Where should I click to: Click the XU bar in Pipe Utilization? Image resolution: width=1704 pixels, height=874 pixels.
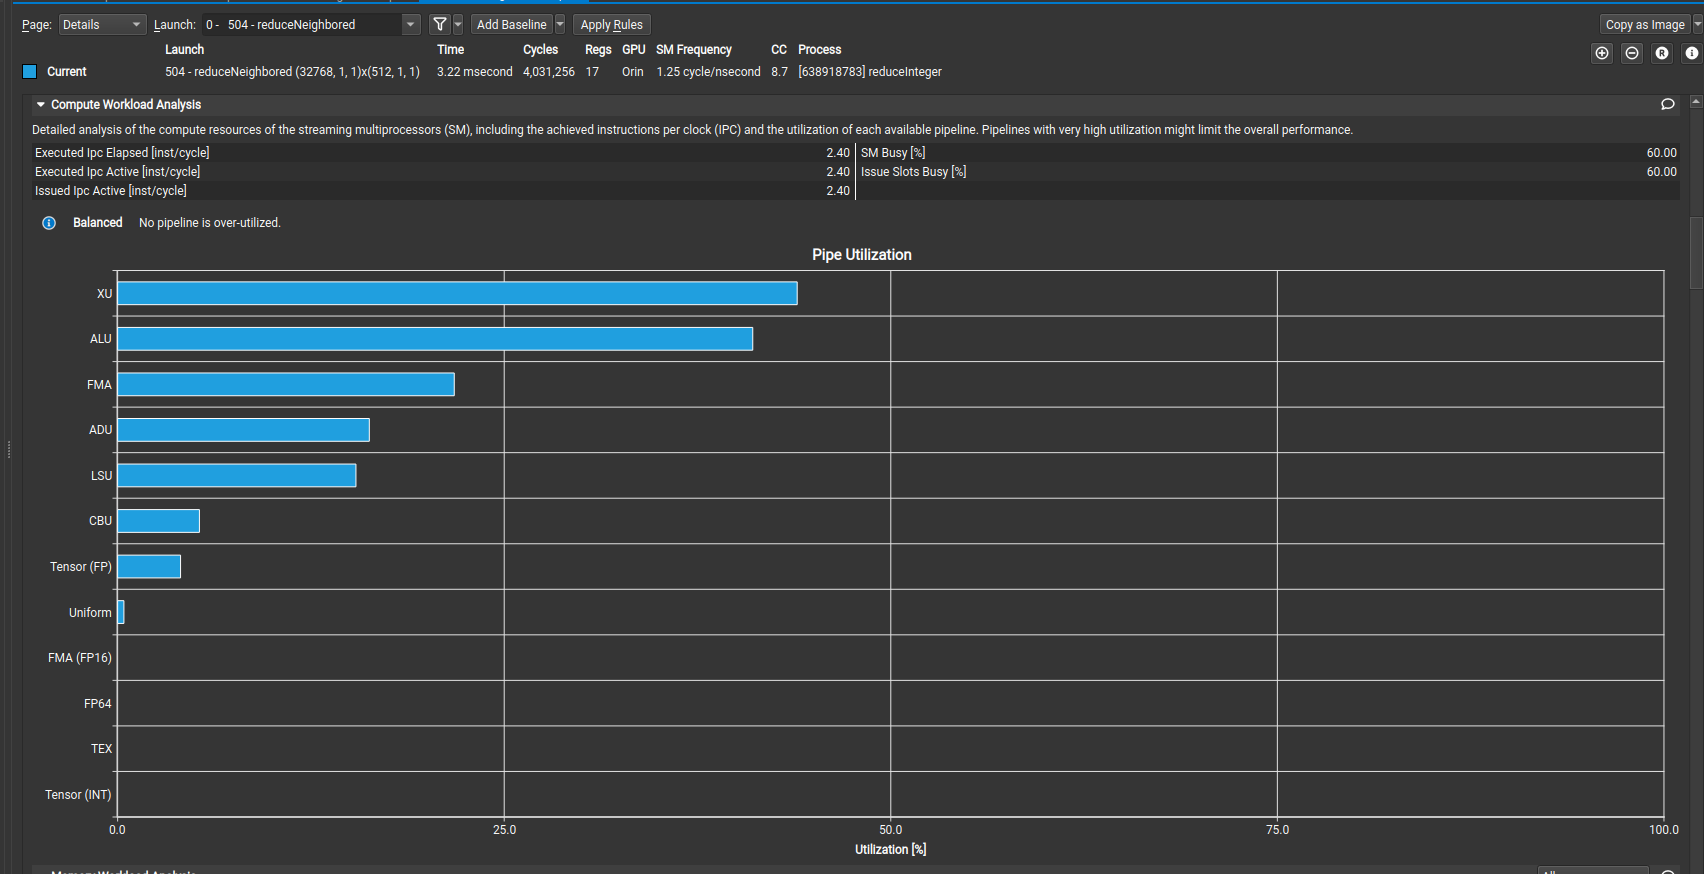(x=457, y=293)
